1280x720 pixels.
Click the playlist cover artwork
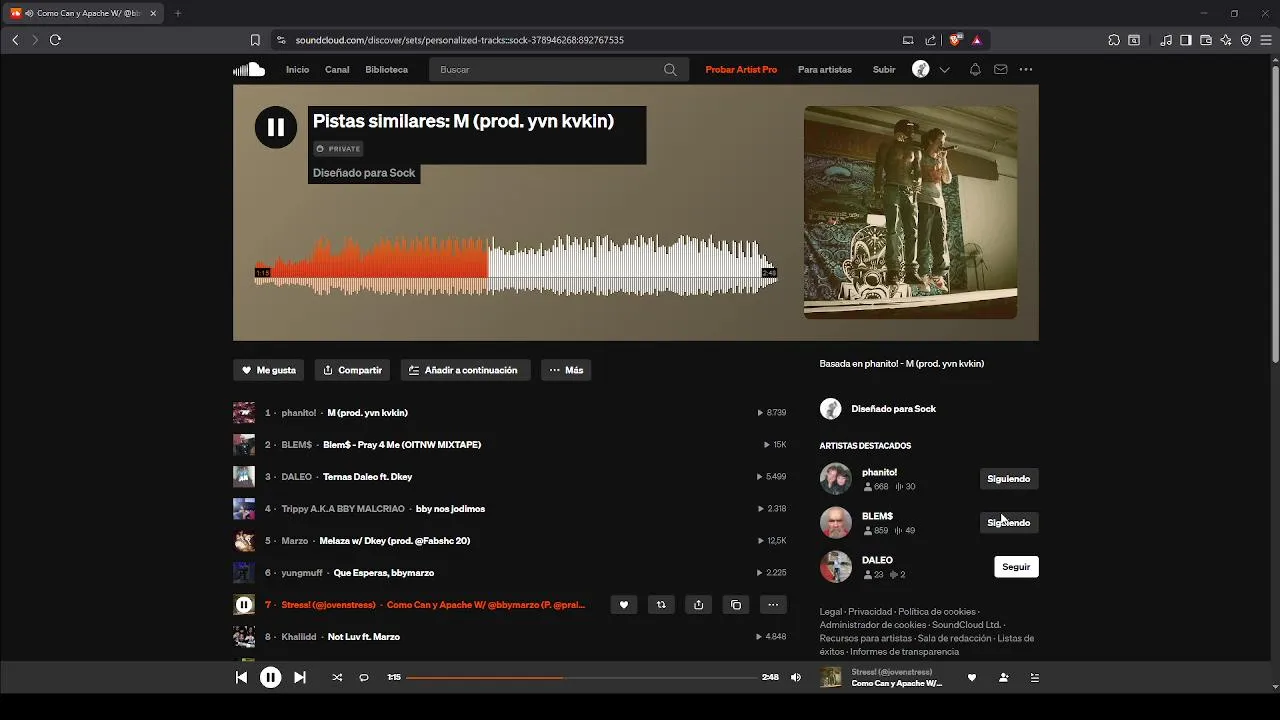click(x=910, y=212)
